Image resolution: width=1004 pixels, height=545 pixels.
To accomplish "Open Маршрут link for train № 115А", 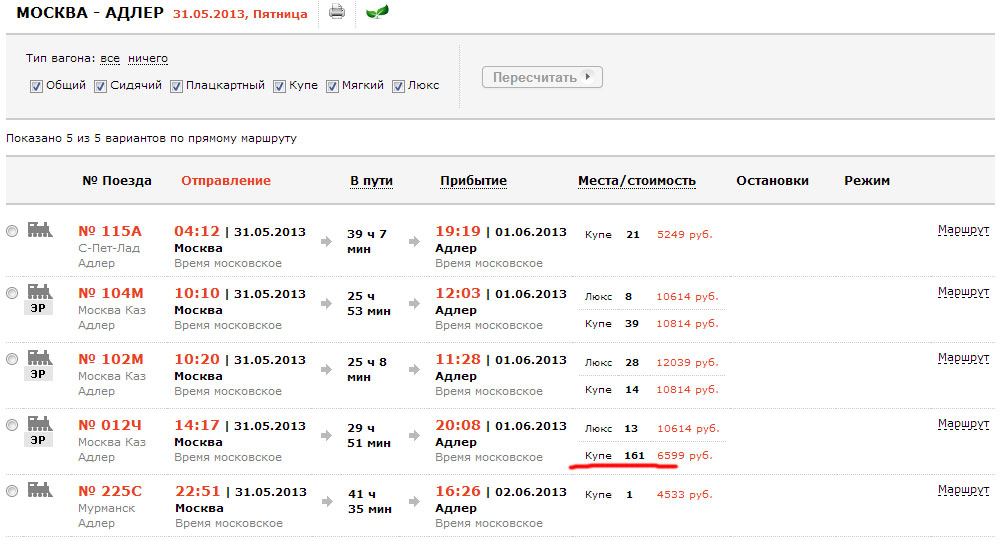I will click(x=963, y=230).
